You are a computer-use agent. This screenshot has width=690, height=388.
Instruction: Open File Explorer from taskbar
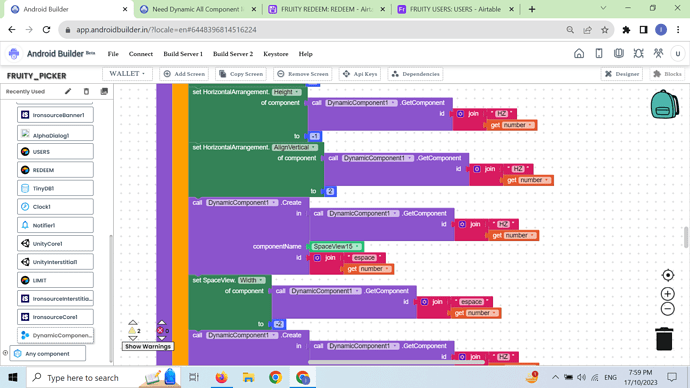click(x=249, y=377)
